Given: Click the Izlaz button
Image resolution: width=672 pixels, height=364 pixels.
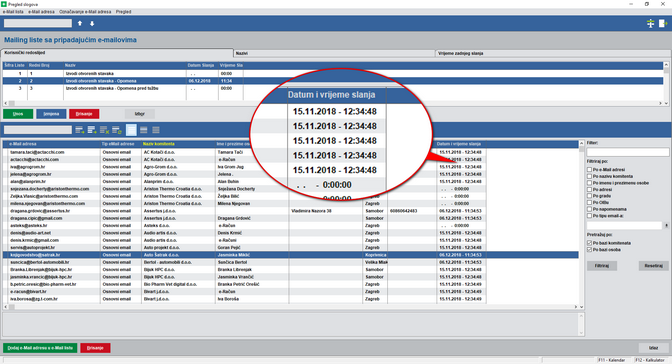Looking at the screenshot, I should pyautogui.click(x=653, y=348).
